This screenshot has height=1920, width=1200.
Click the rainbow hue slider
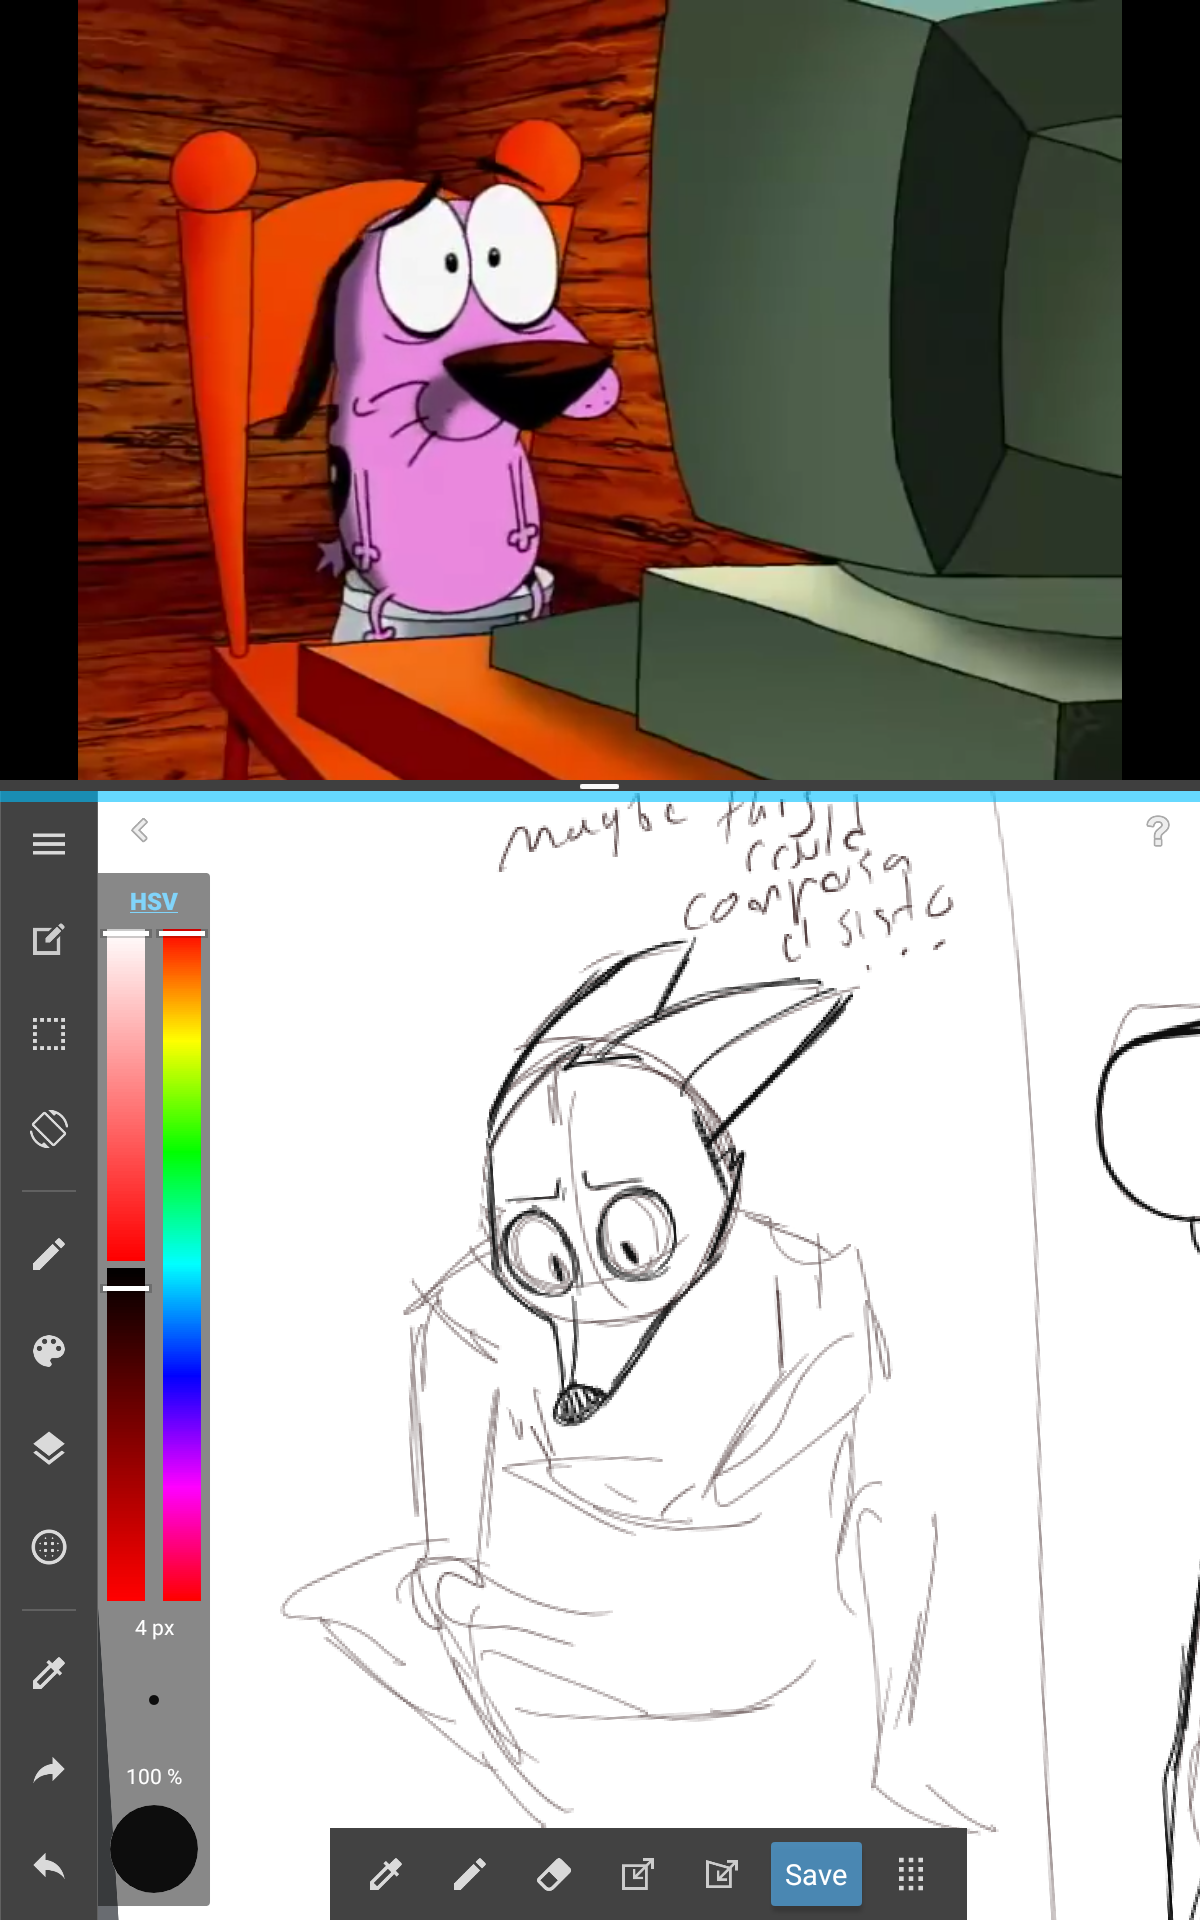point(182,1267)
